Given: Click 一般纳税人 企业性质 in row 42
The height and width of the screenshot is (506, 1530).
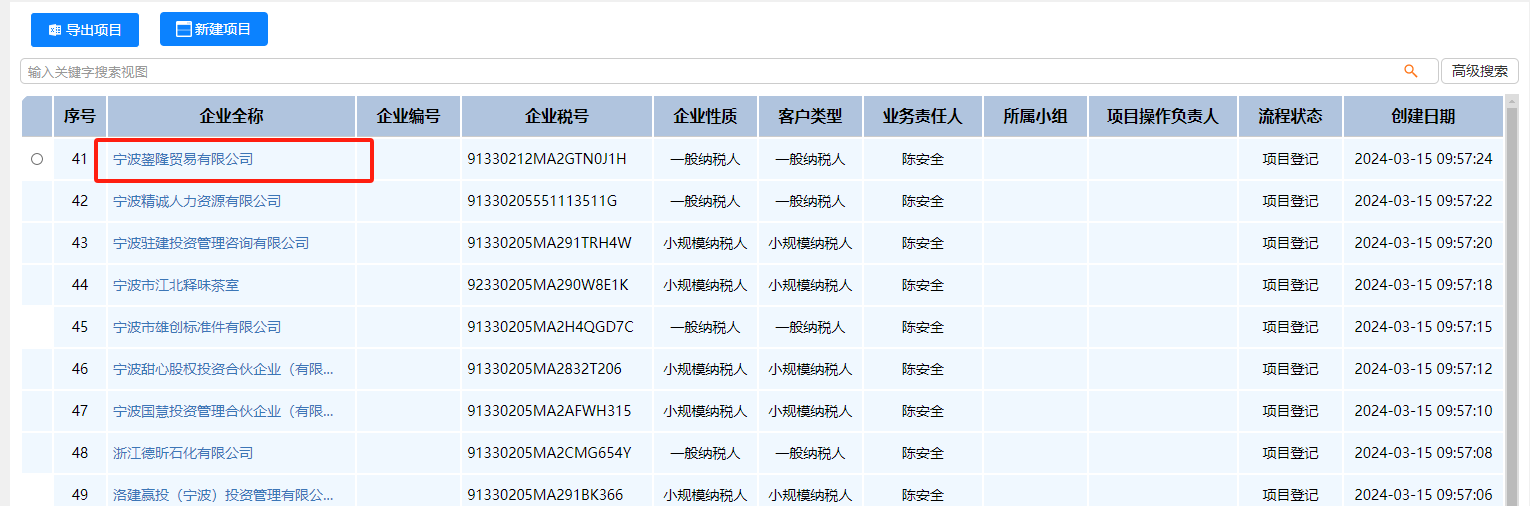Looking at the screenshot, I should 706,201.
